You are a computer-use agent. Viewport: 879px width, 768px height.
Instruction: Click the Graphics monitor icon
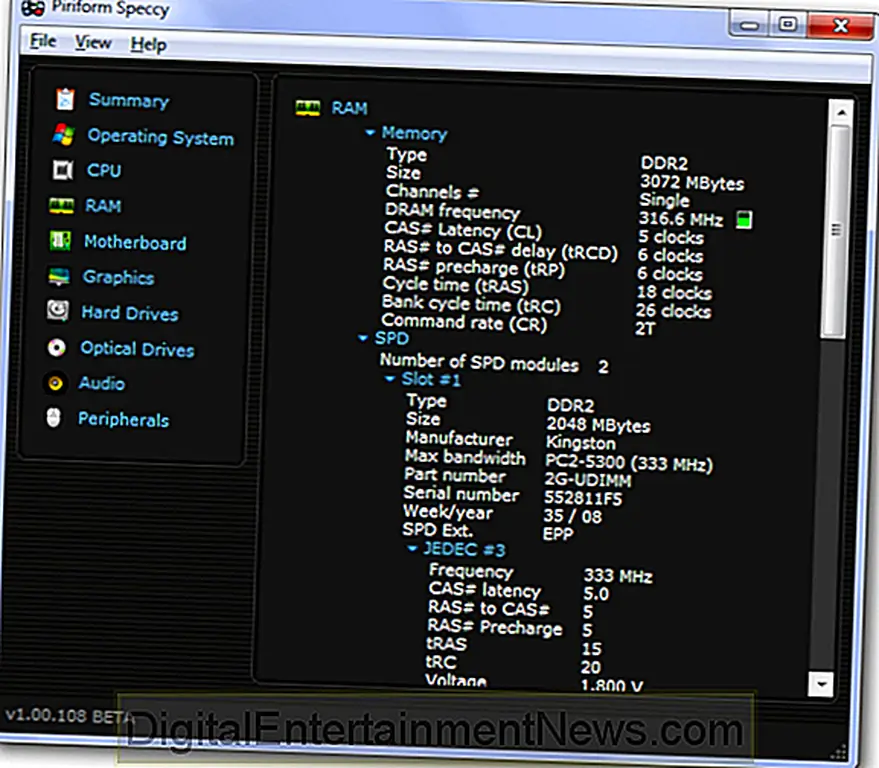pos(59,276)
